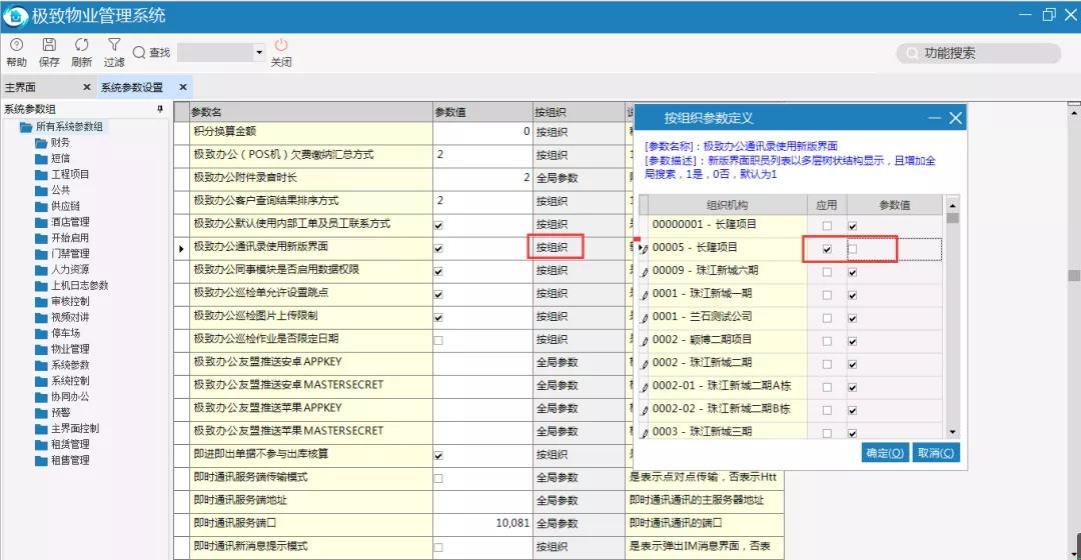The image size is (1081, 560).
Task: Toggle 参数值 checkbox for 00005 - 长隆项目
Action: pyautogui.click(x=853, y=249)
